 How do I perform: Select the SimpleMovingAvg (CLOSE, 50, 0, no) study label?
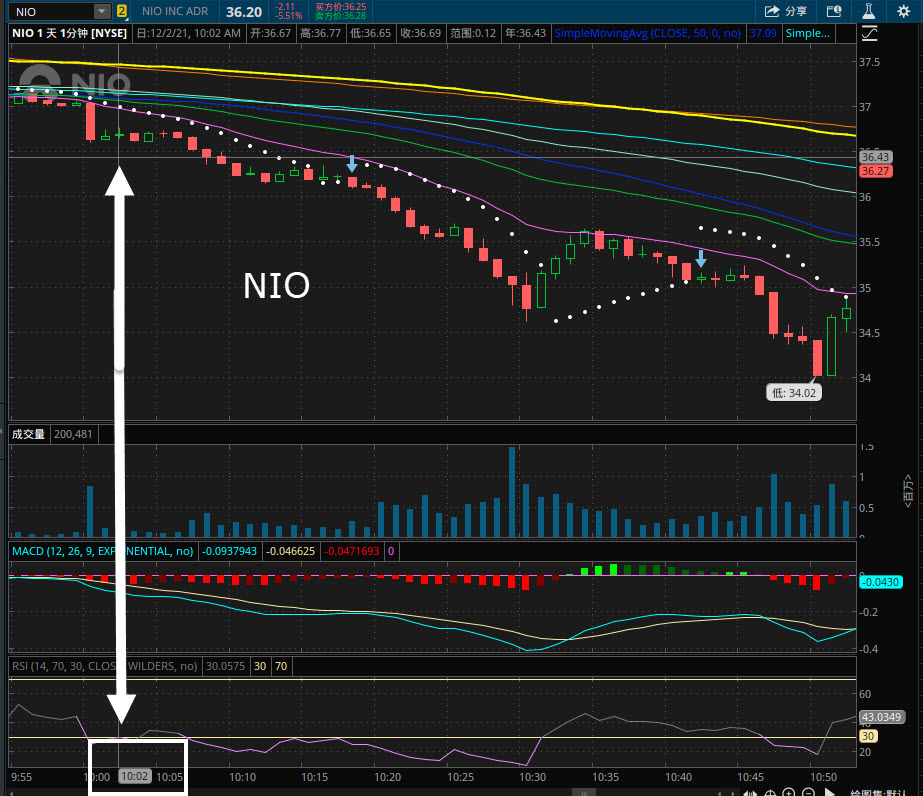coord(648,33)
